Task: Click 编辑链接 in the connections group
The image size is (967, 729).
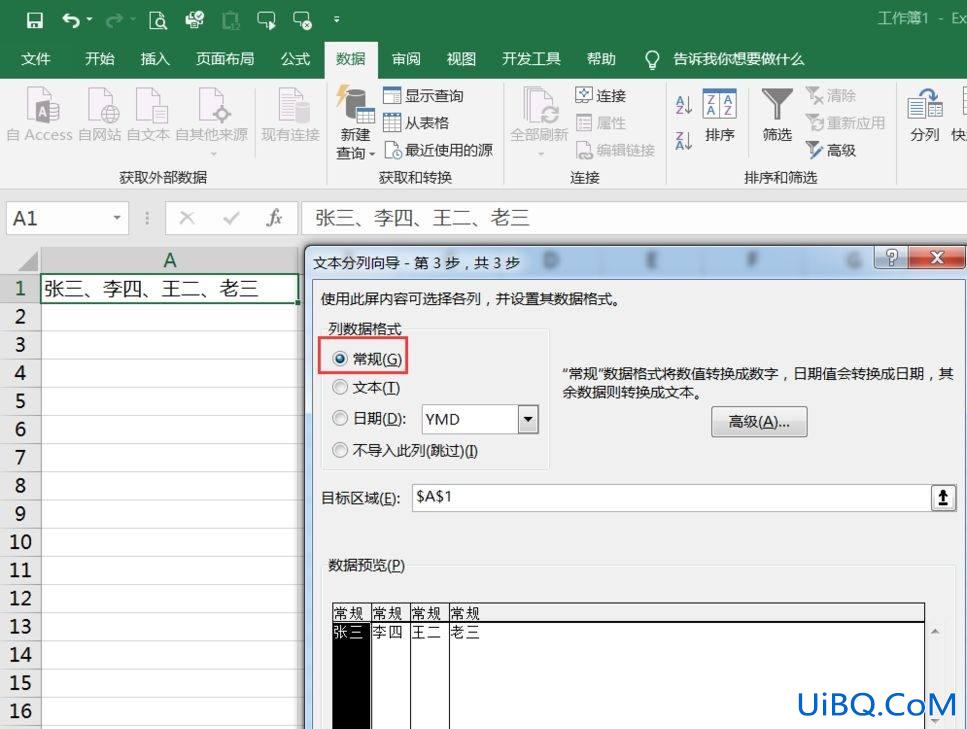Action: pos(615,150)
